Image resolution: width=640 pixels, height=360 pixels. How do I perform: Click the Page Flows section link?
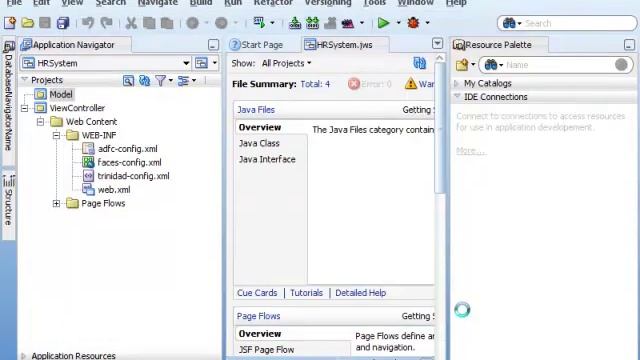click(x=258, y=316)
